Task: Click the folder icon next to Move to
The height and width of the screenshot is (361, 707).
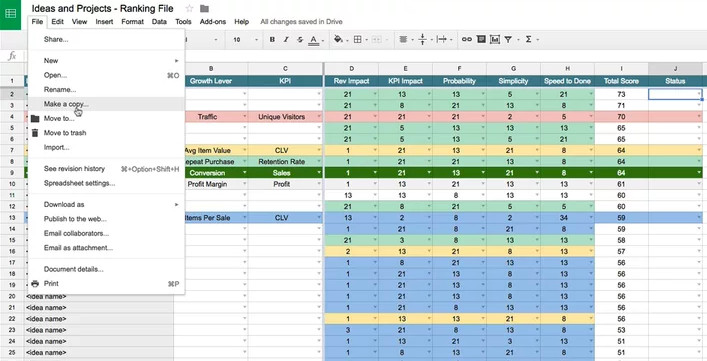Action: pyautogui.click(x=35, y=119)
